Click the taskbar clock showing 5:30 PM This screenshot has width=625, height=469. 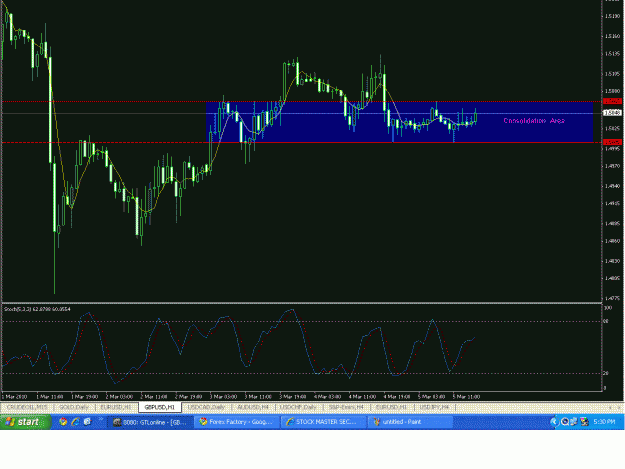click(604, 422)
